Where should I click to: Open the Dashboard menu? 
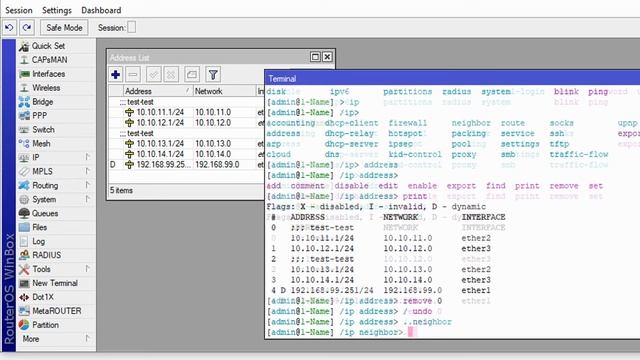[x=101, y=10]
